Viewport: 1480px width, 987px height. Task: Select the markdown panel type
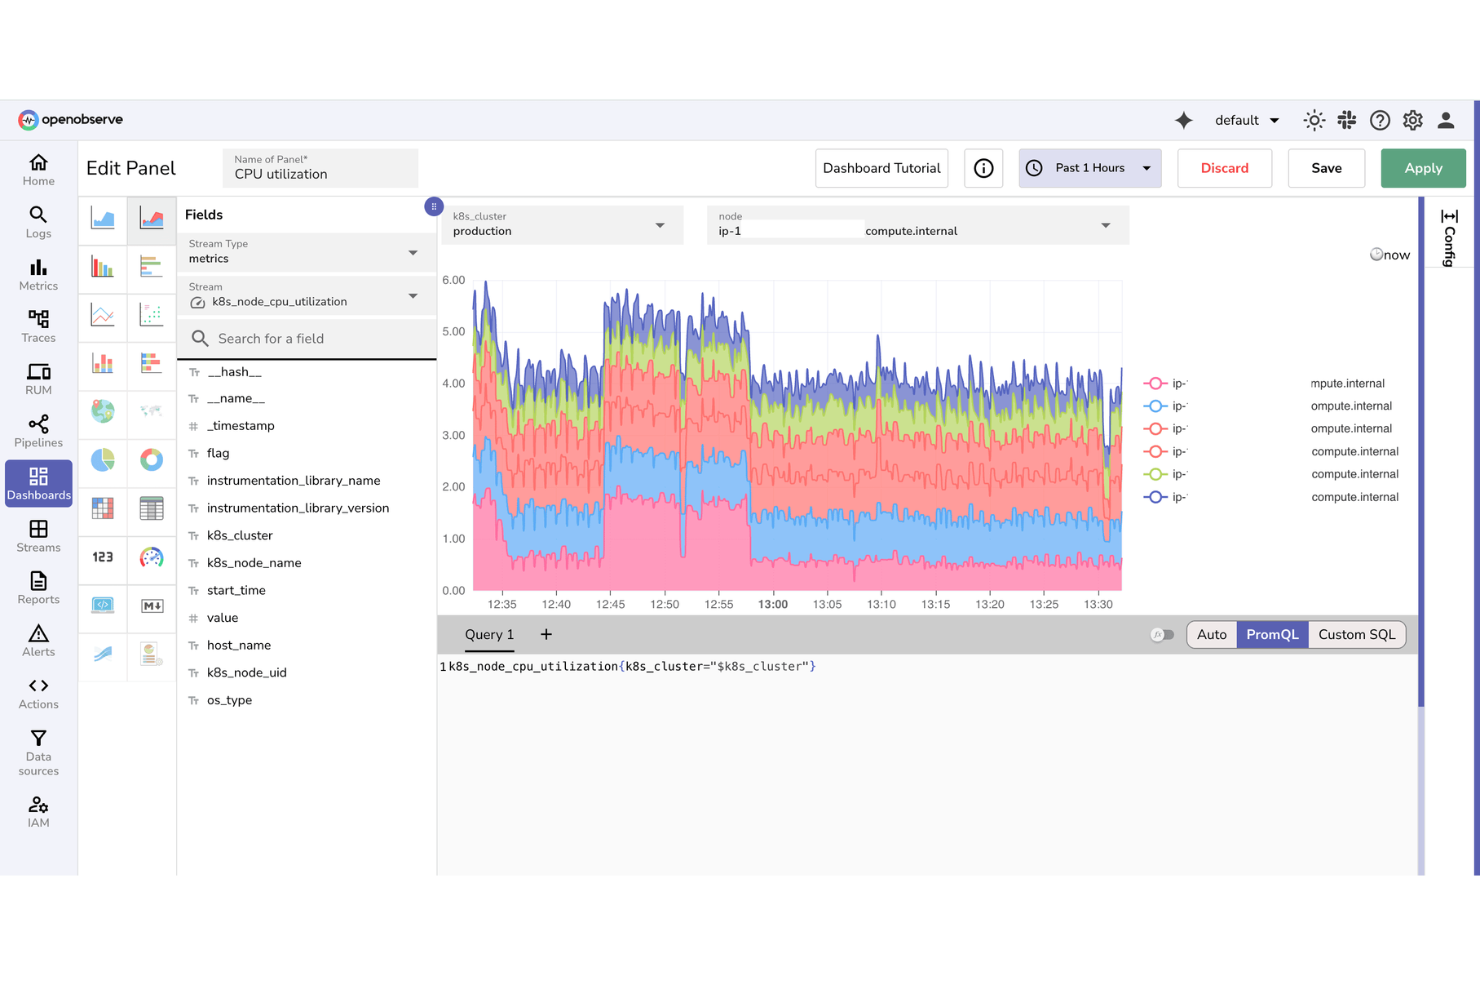[152, 607]
